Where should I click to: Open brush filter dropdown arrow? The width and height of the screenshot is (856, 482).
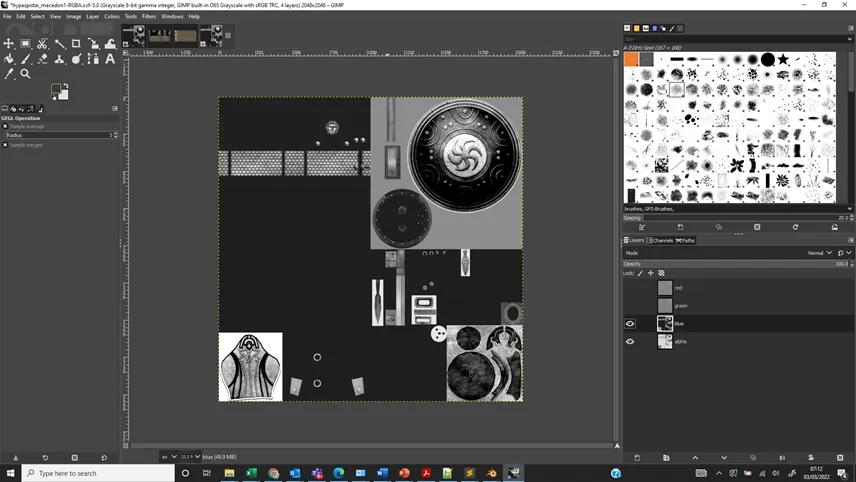pos(849,39)
